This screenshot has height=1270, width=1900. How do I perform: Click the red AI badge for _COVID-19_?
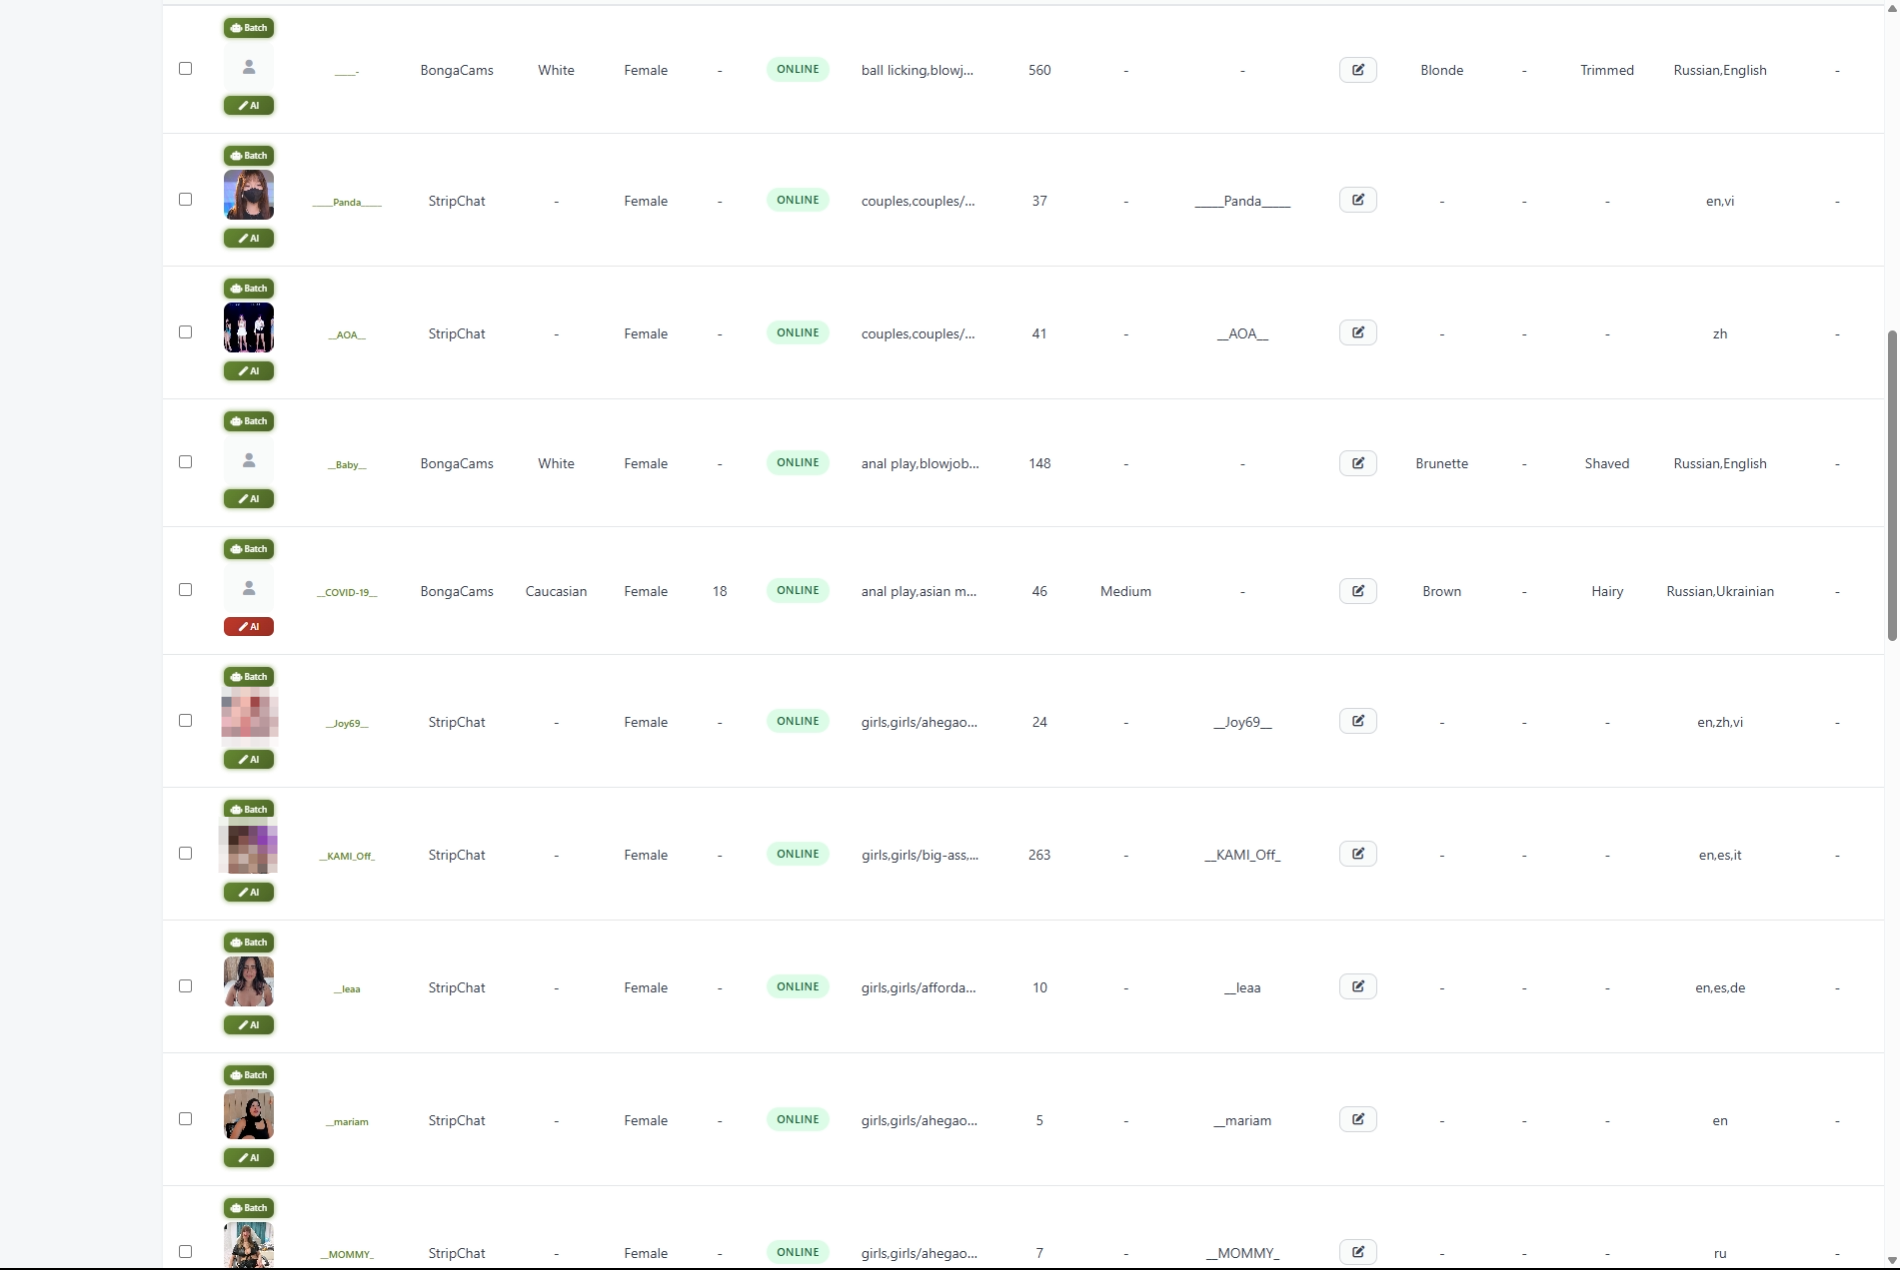pos(248,627)
